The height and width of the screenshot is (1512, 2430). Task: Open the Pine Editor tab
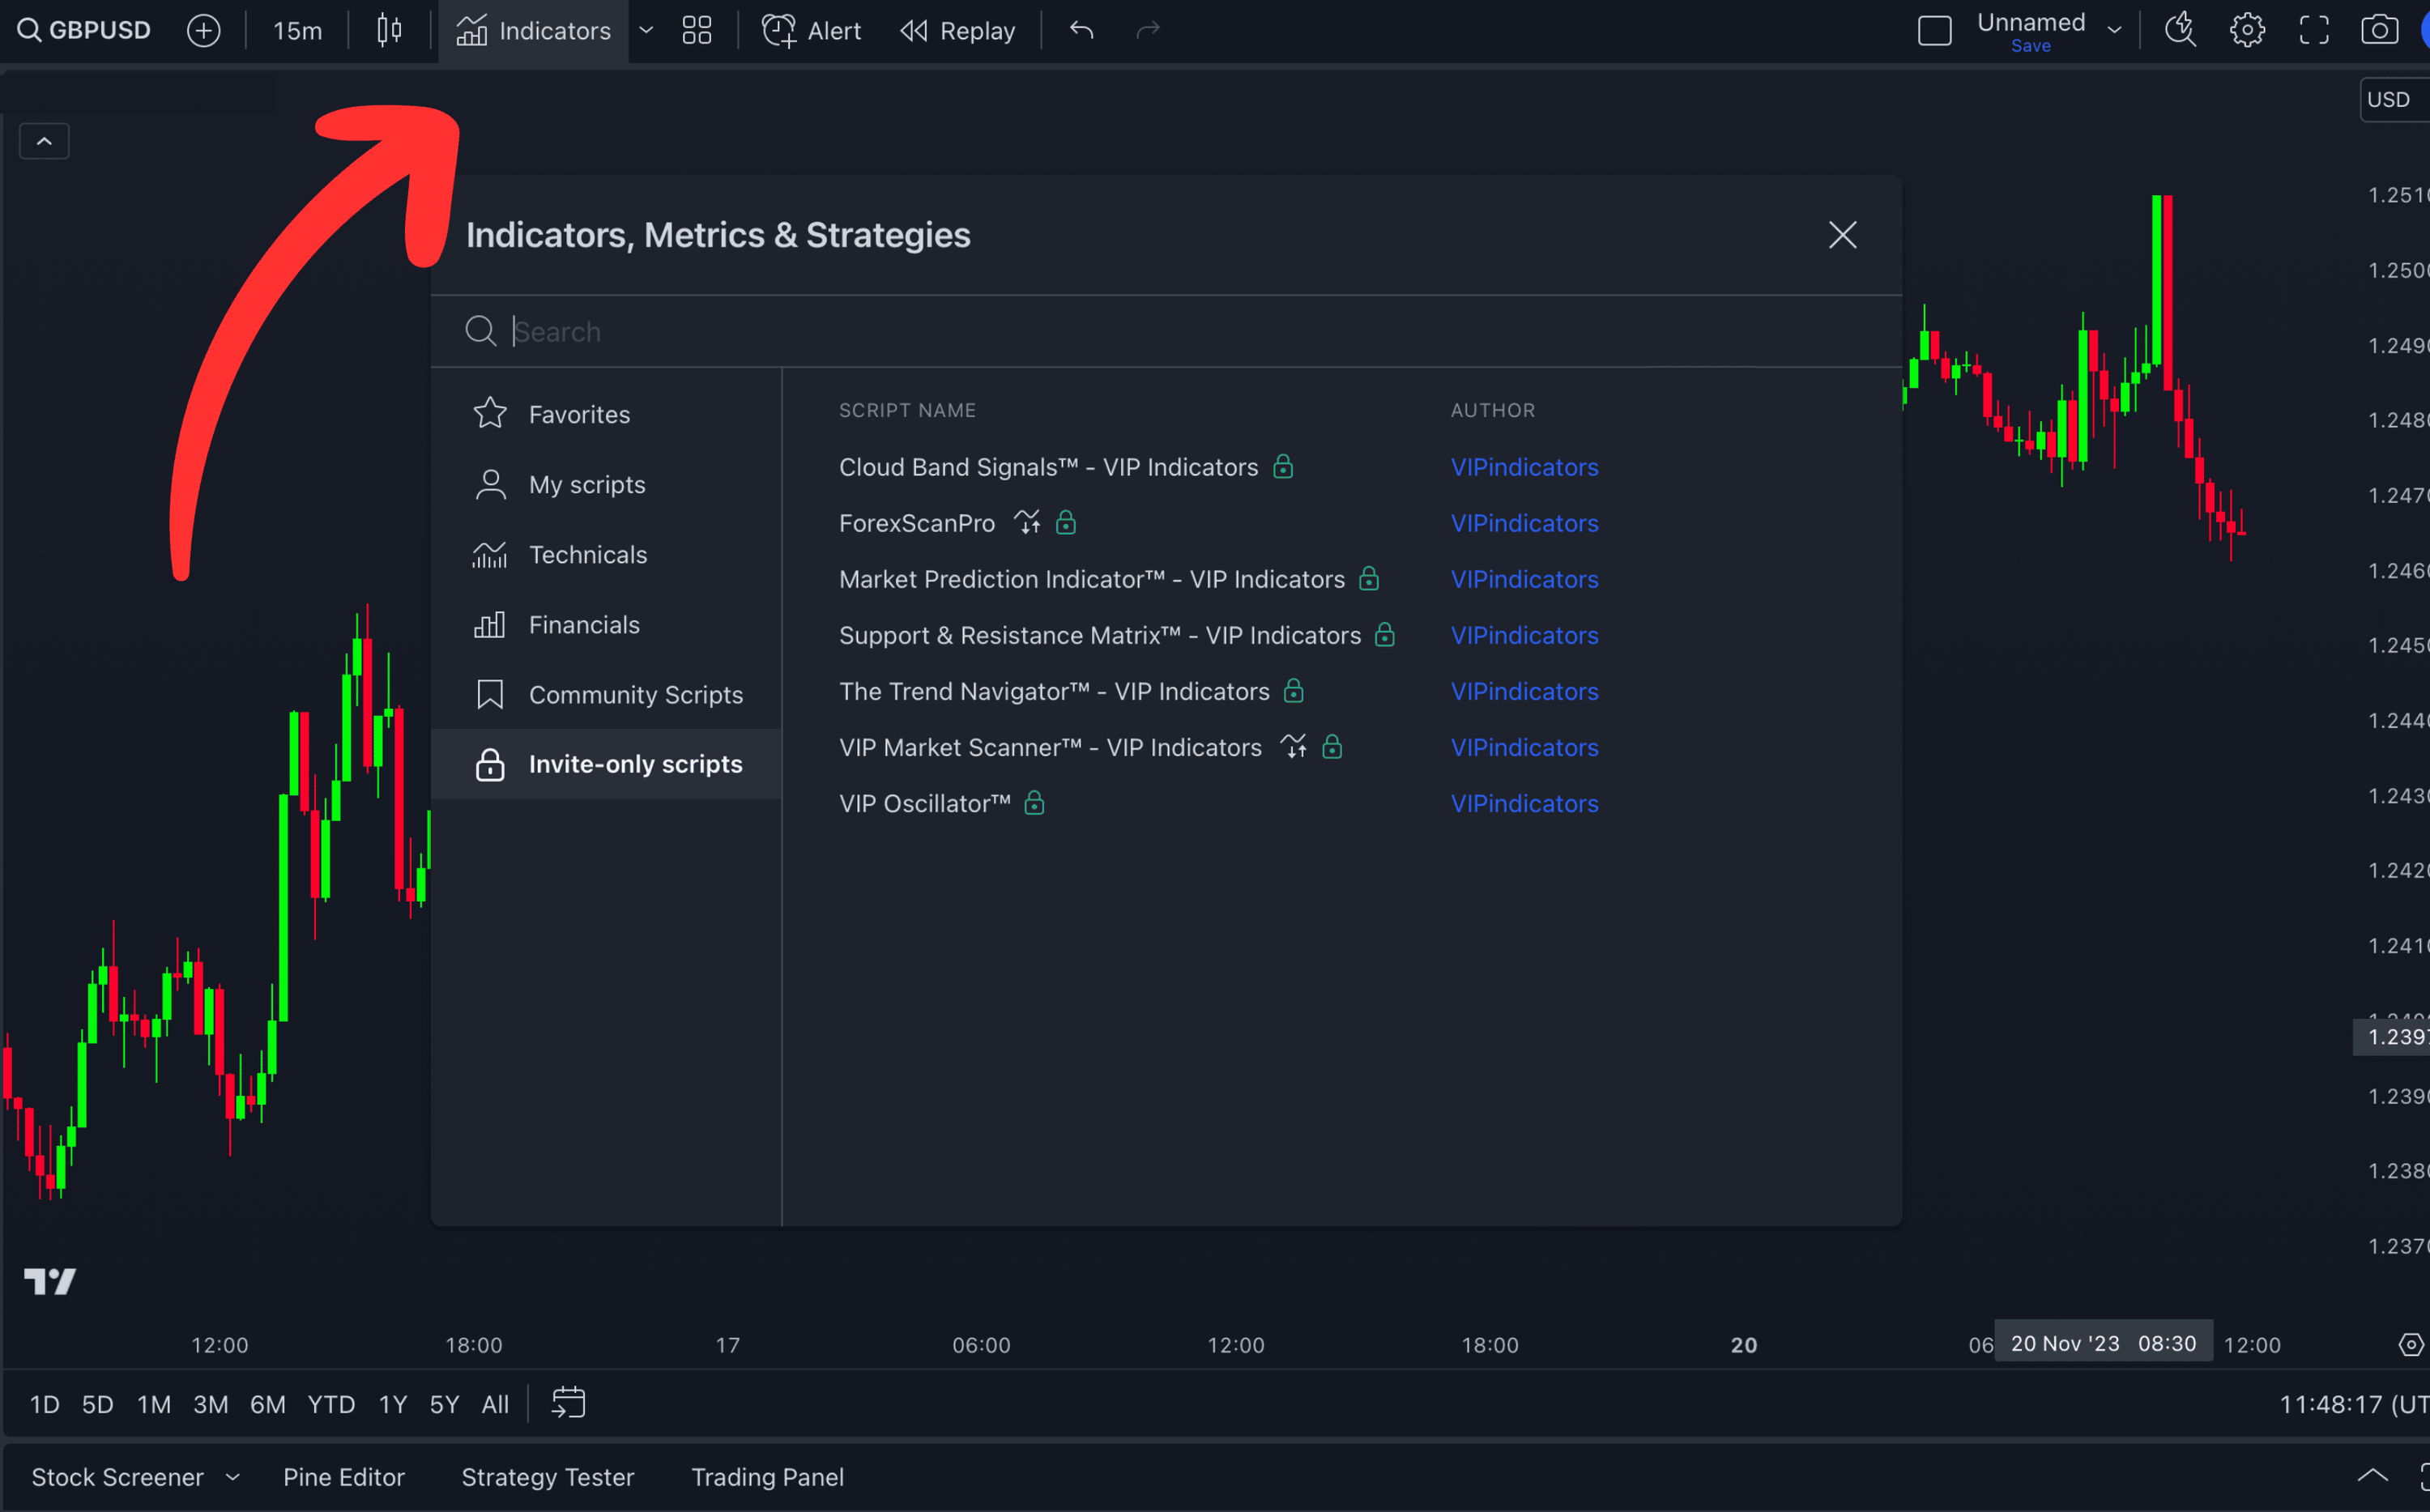[343, 1477]
